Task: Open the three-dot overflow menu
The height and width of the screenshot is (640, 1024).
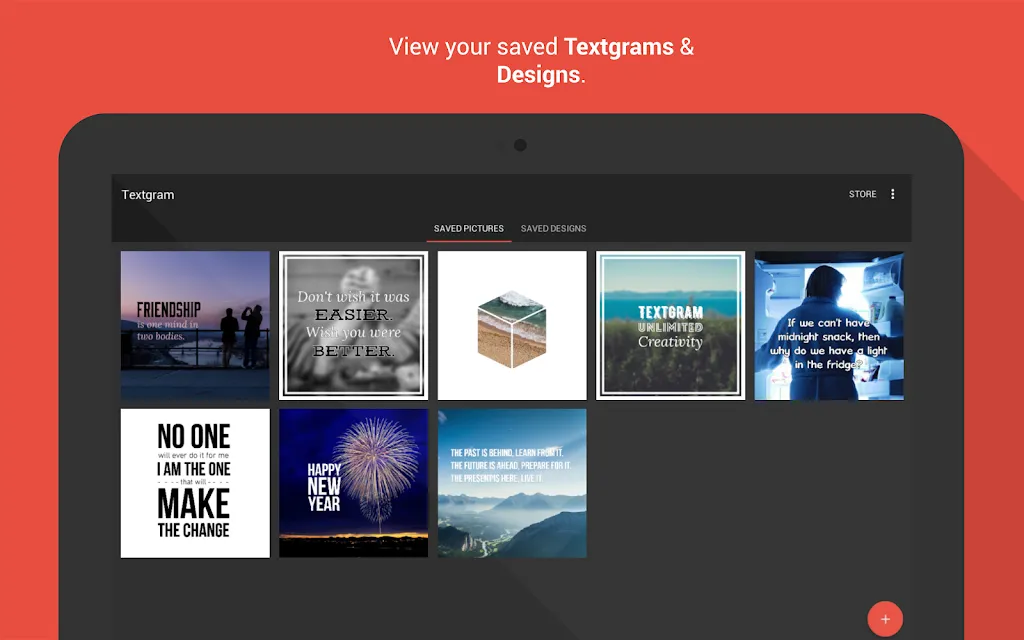Action: coord(892,194)
